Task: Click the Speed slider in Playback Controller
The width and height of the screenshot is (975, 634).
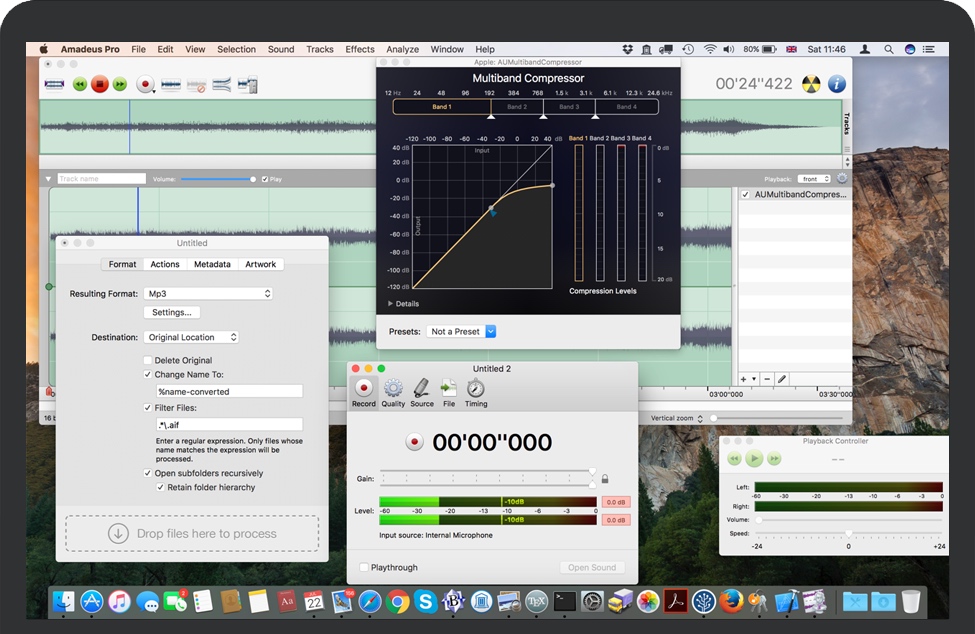Action: click(x=849, y=533)
